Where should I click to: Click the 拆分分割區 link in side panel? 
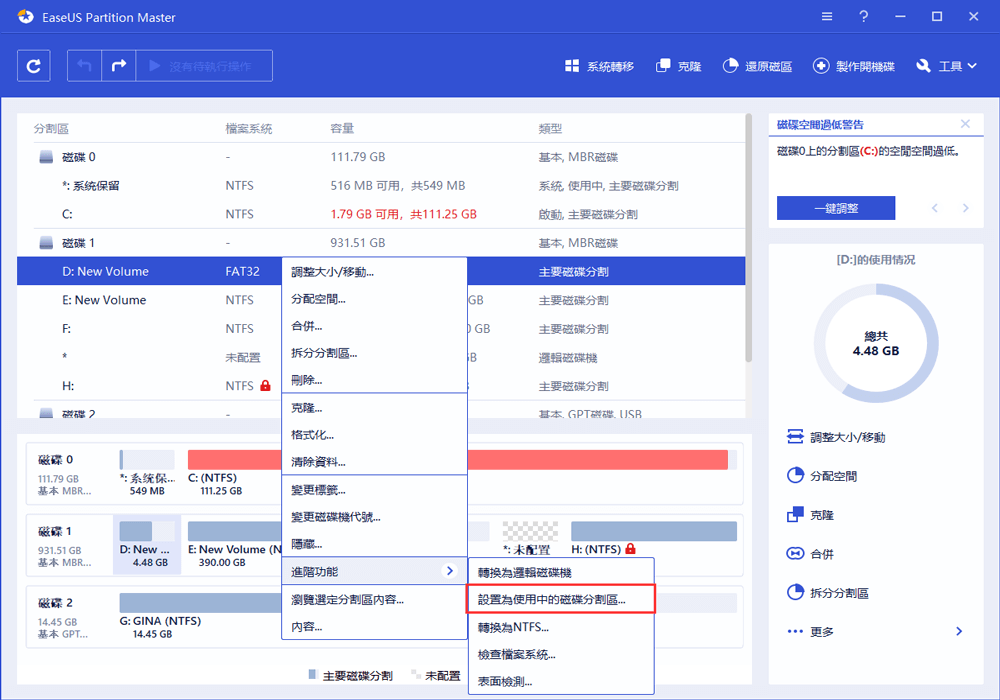point(839,593)
